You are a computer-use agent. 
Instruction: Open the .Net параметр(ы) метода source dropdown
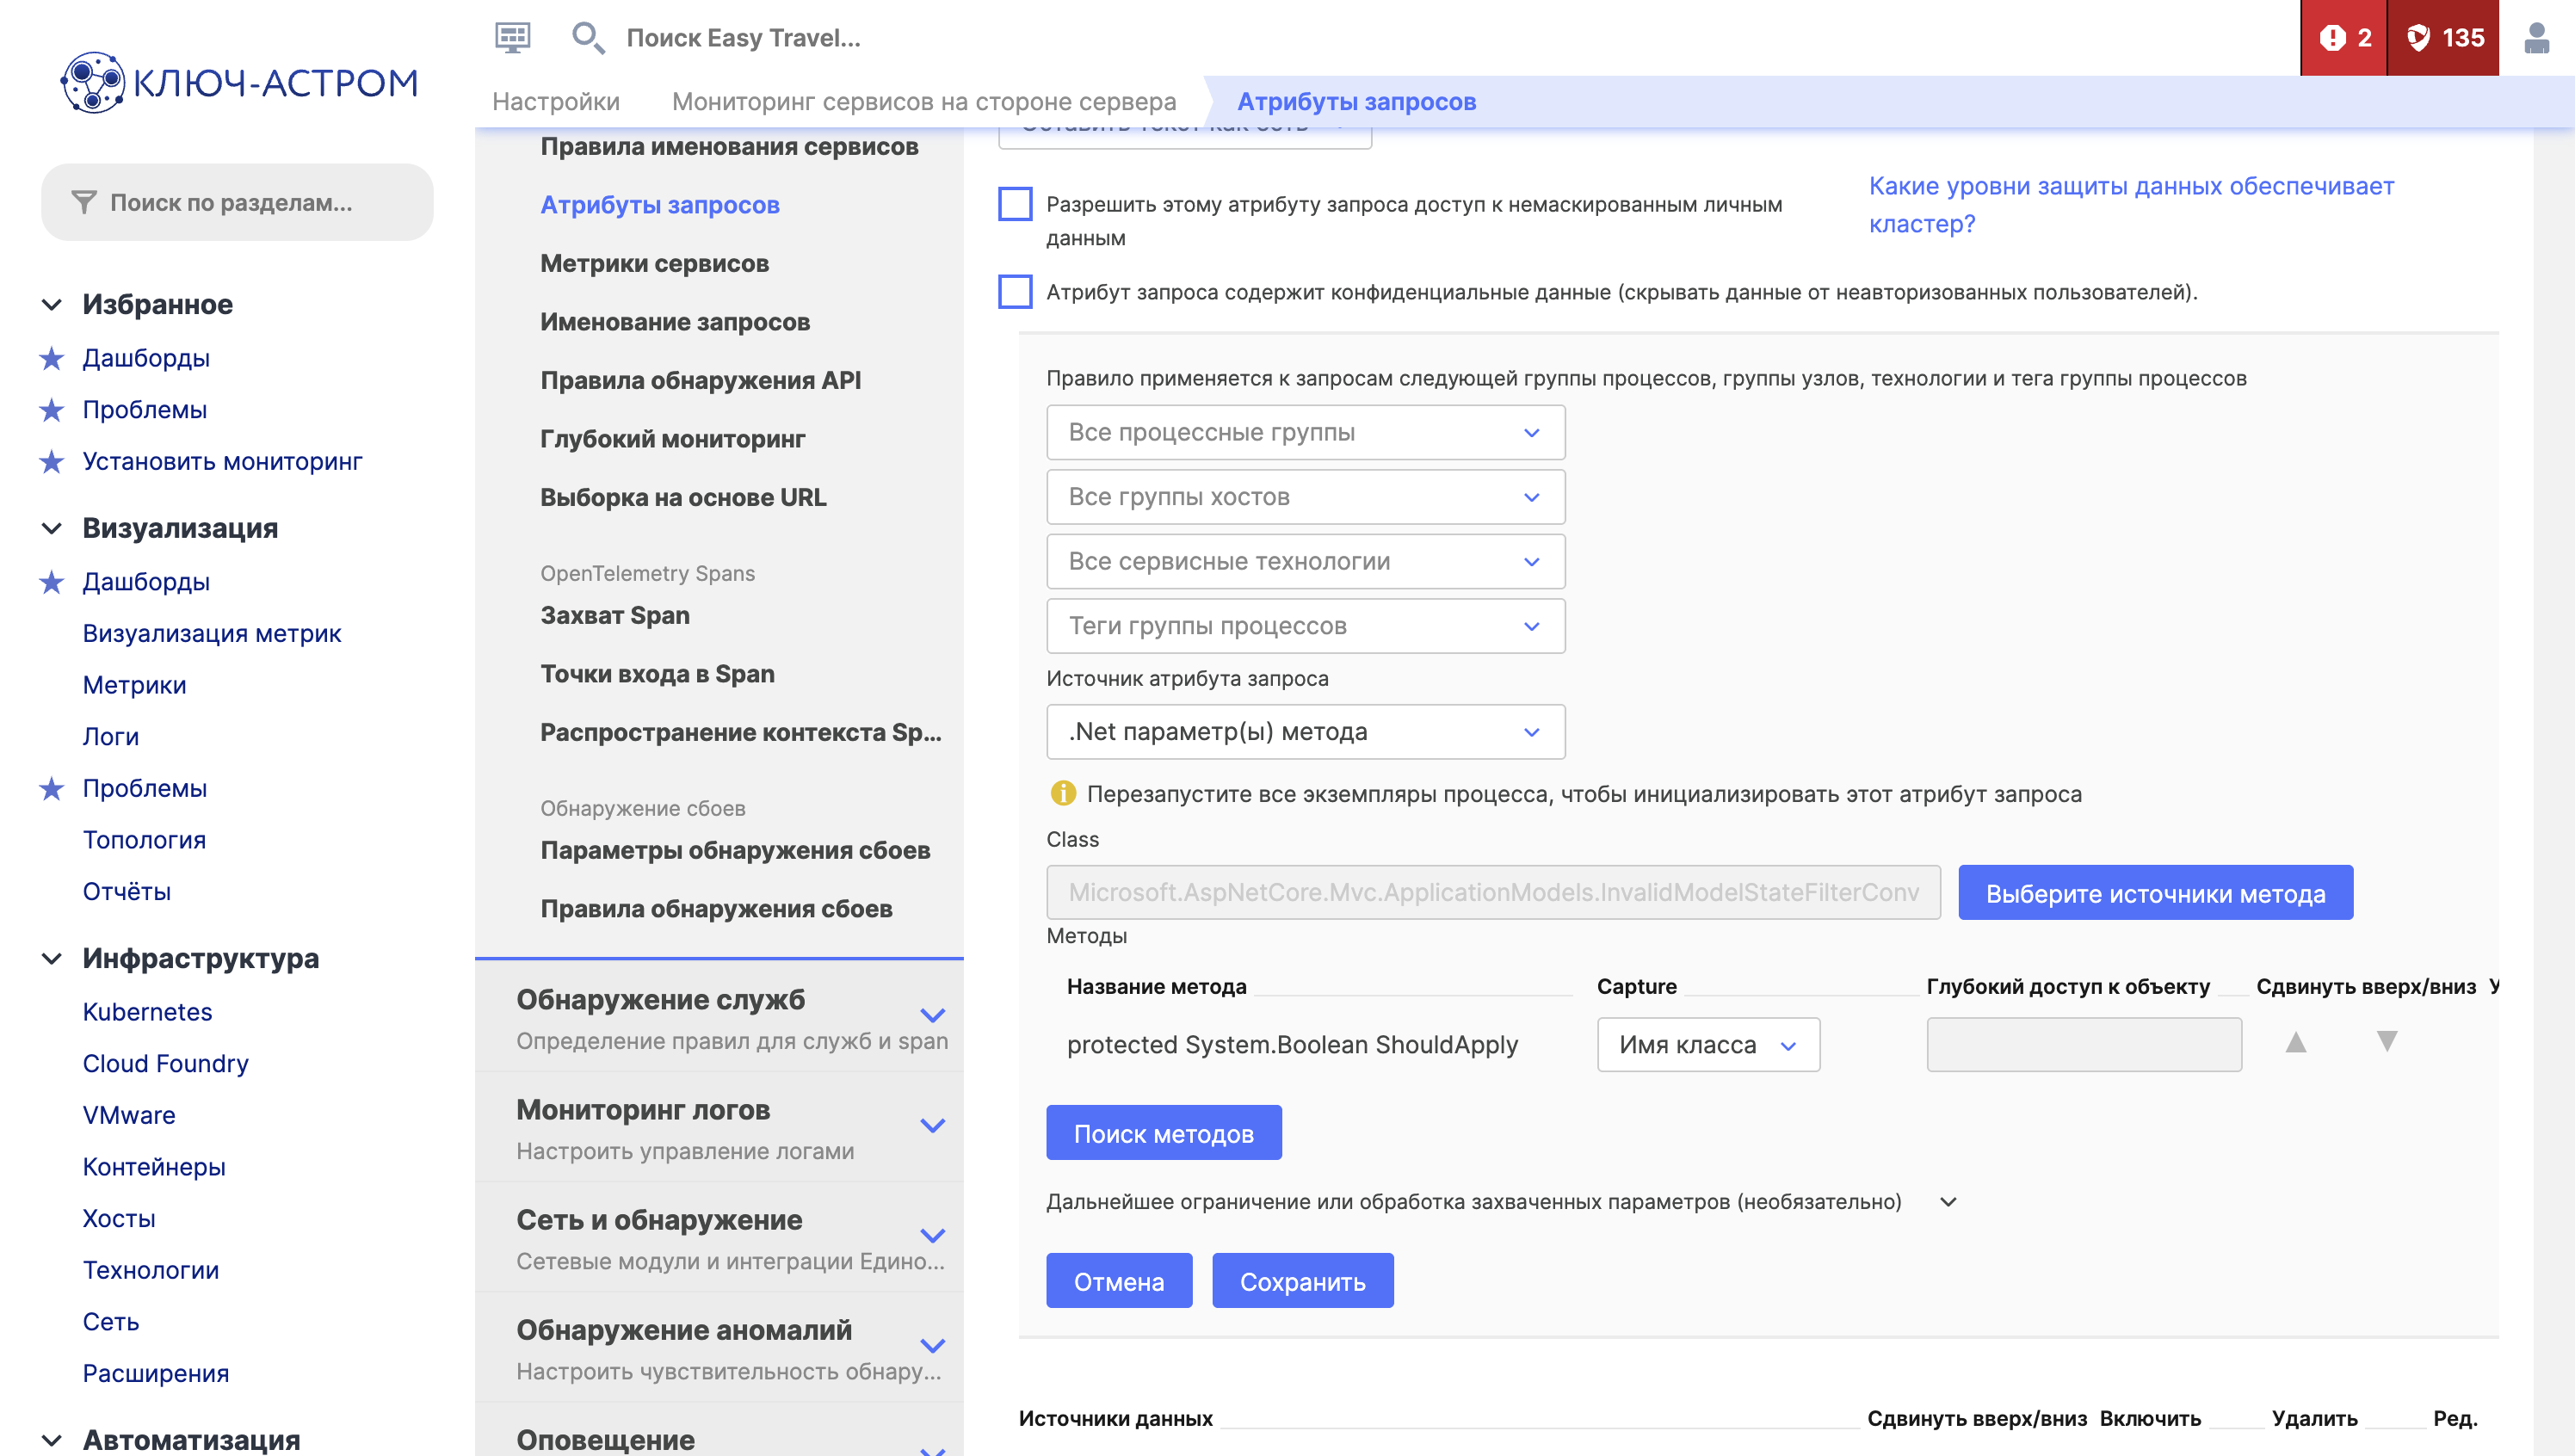pyautogui.click(x=1305, y=732)
